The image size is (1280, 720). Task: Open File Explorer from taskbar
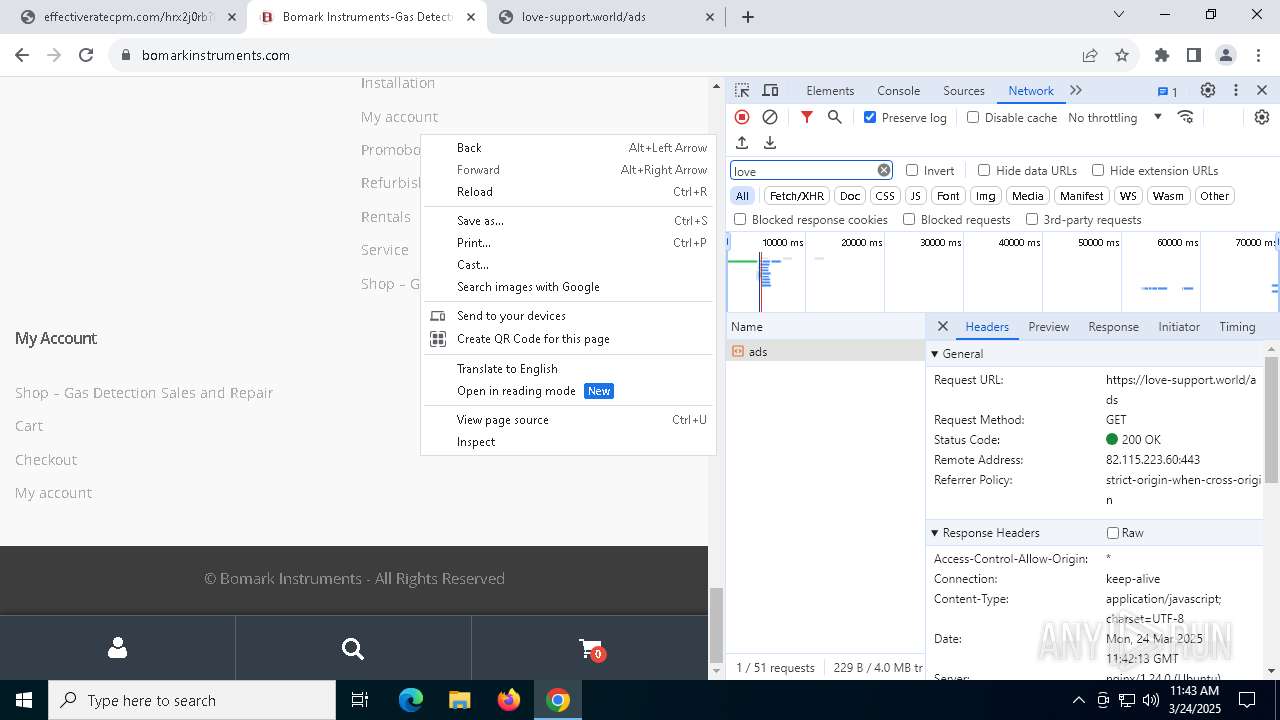459,700
